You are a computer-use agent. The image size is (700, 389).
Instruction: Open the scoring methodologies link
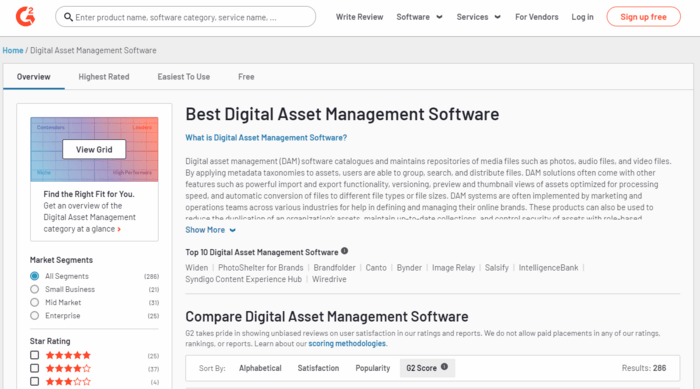click(x=347, y=343)
